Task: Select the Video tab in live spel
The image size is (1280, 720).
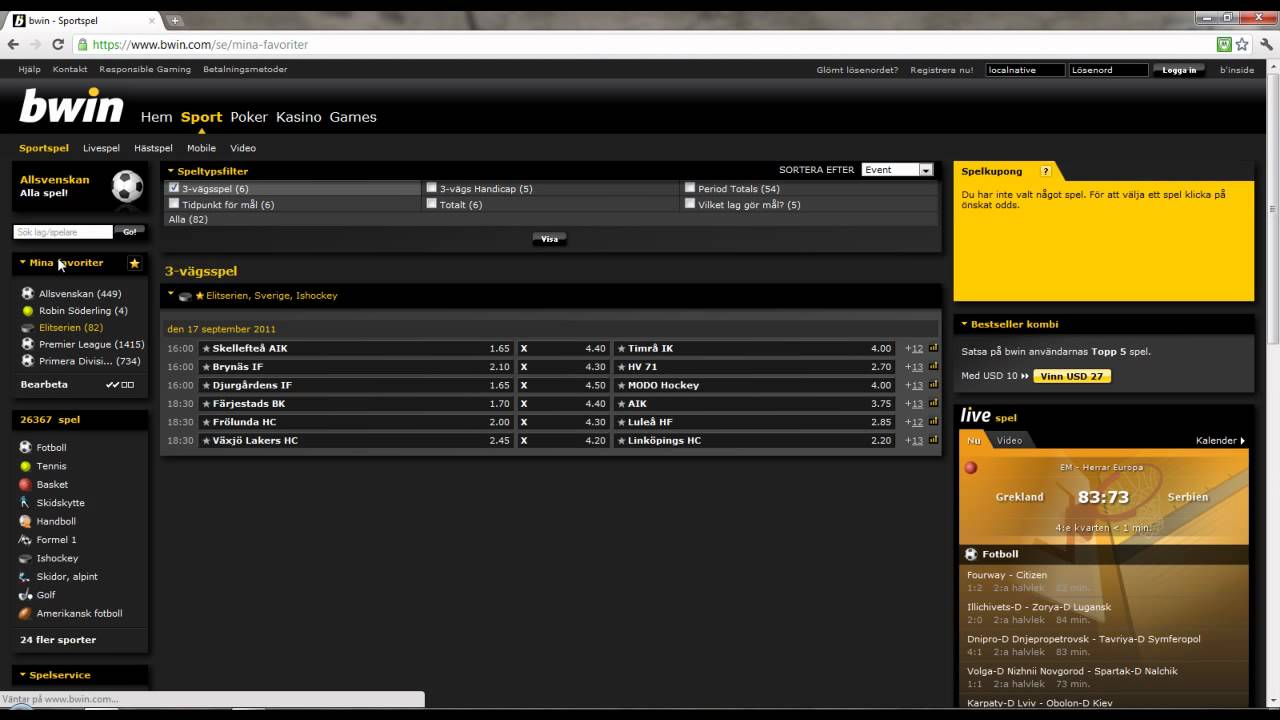Action: point(1009,441)
